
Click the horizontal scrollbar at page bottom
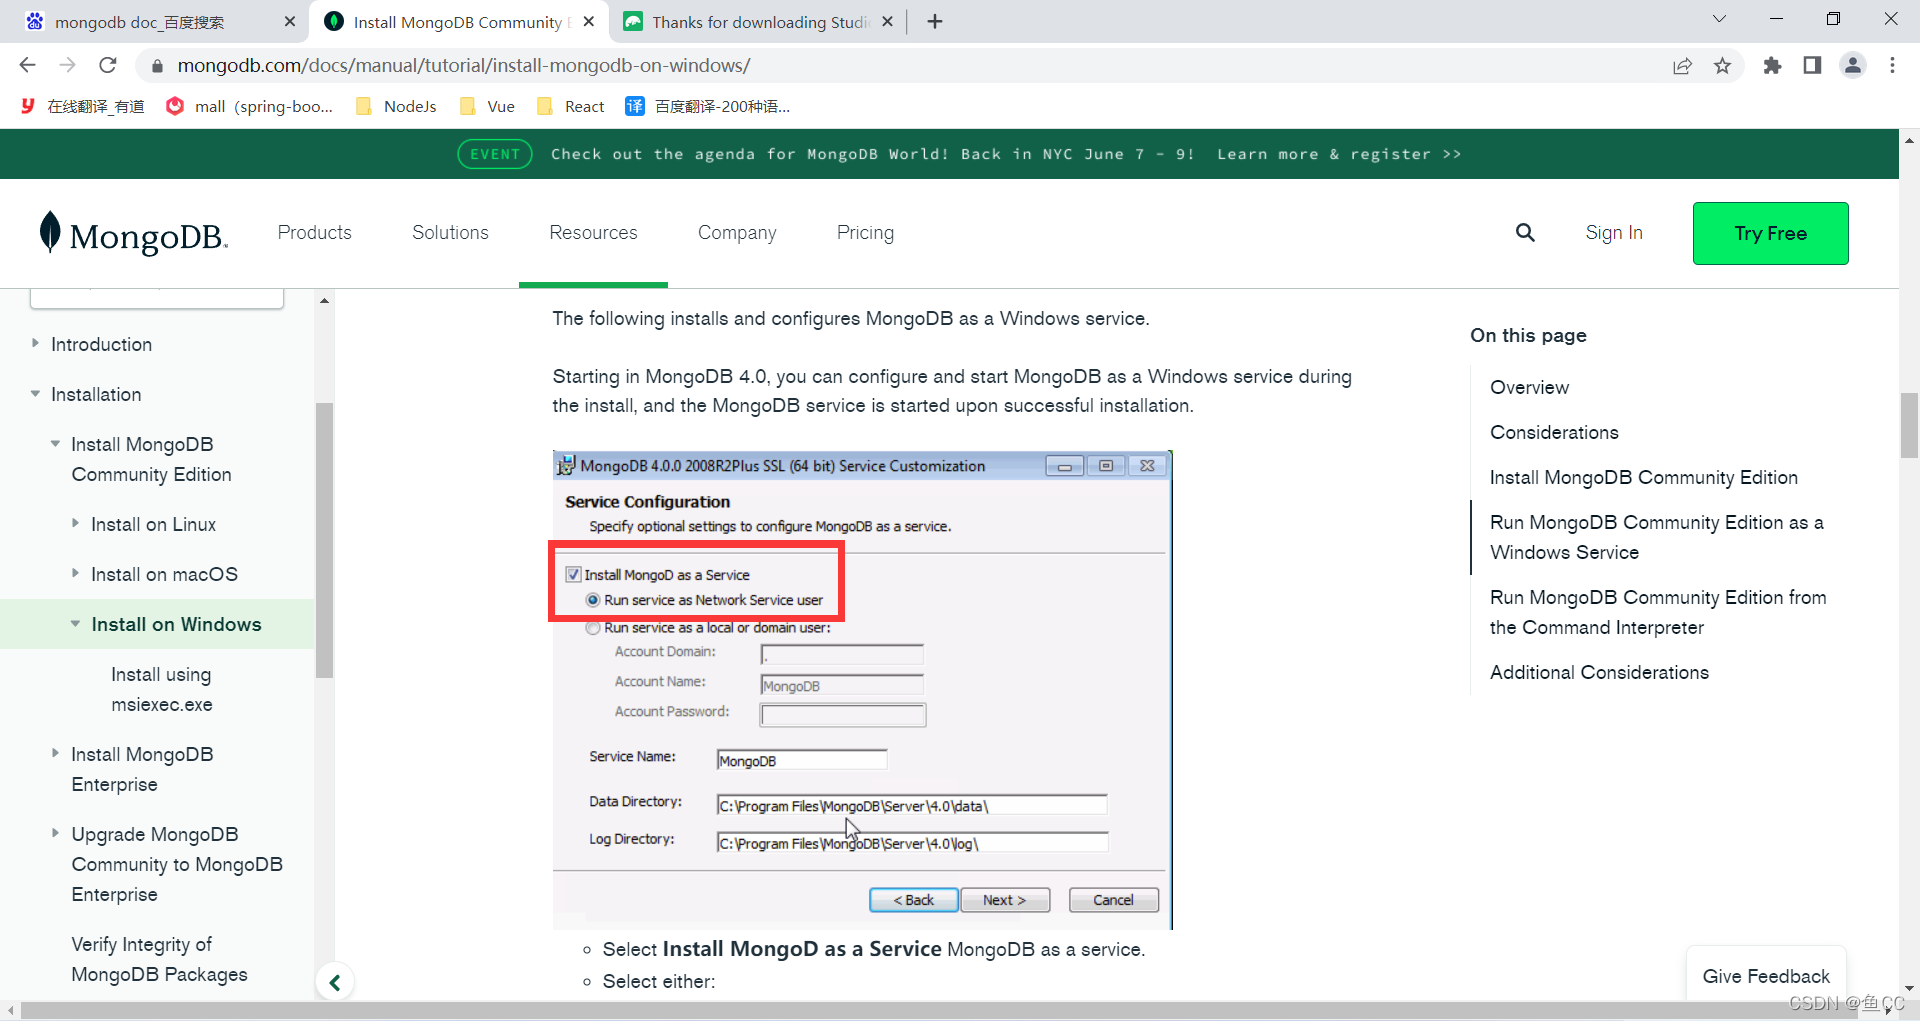coord(940,1011)
